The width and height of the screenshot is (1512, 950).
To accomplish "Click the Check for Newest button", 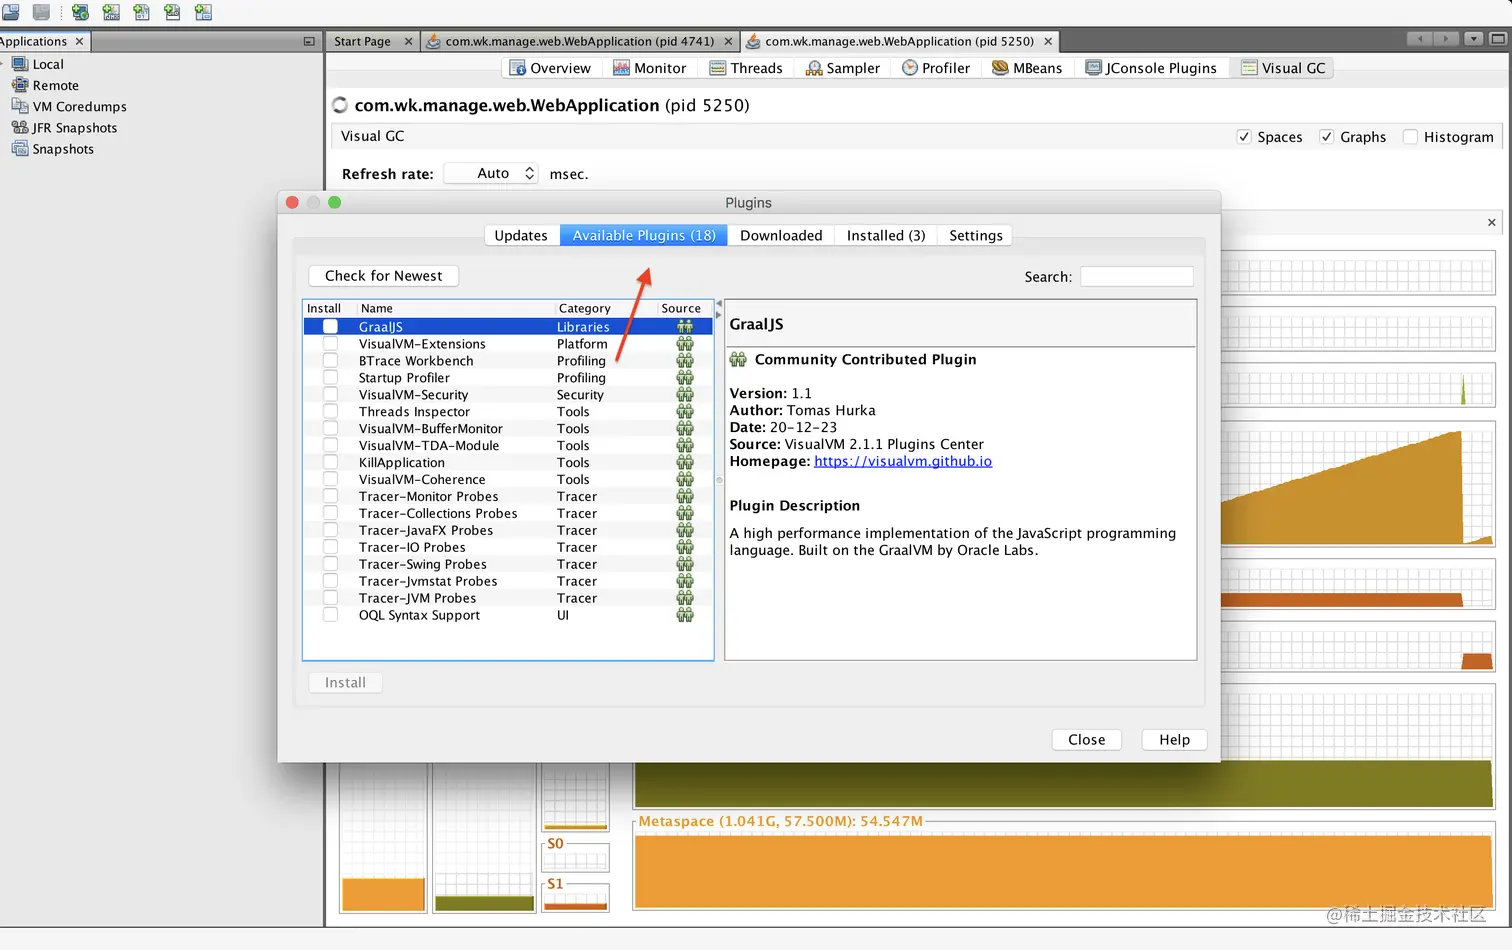I will point(383,275).
